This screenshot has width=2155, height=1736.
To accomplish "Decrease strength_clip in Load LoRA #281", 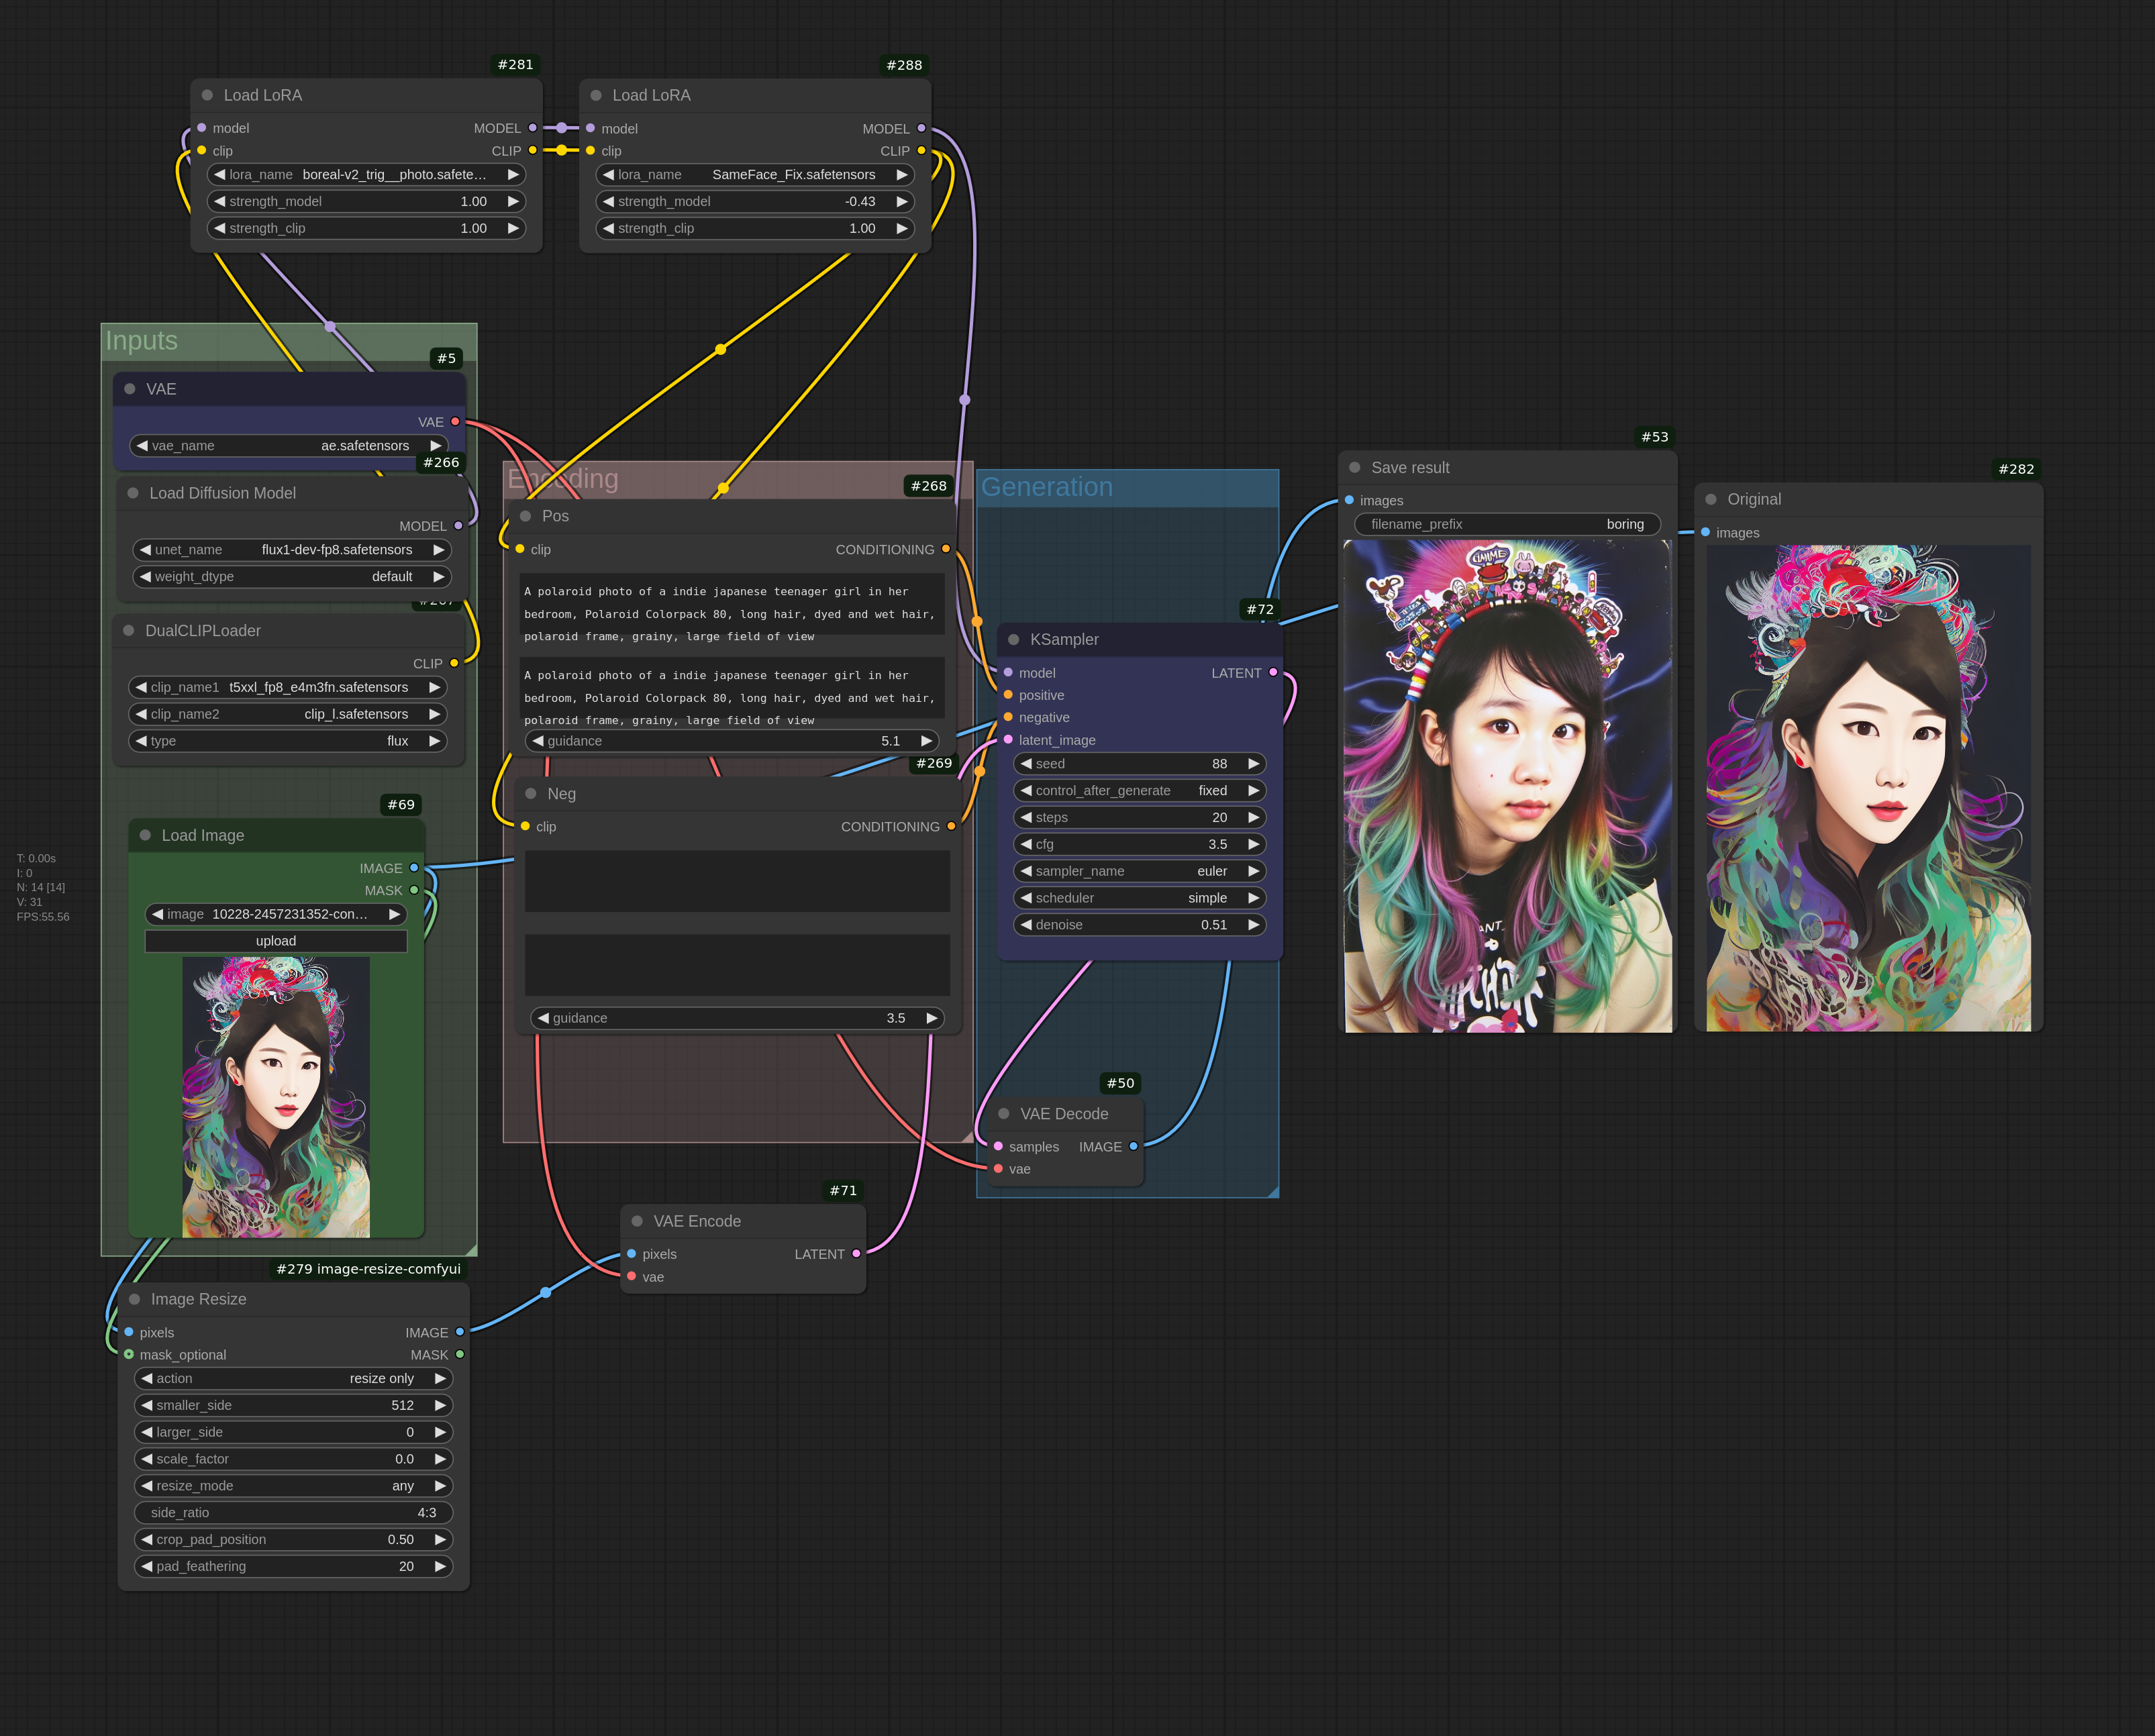I will click(x=220, y=228).
